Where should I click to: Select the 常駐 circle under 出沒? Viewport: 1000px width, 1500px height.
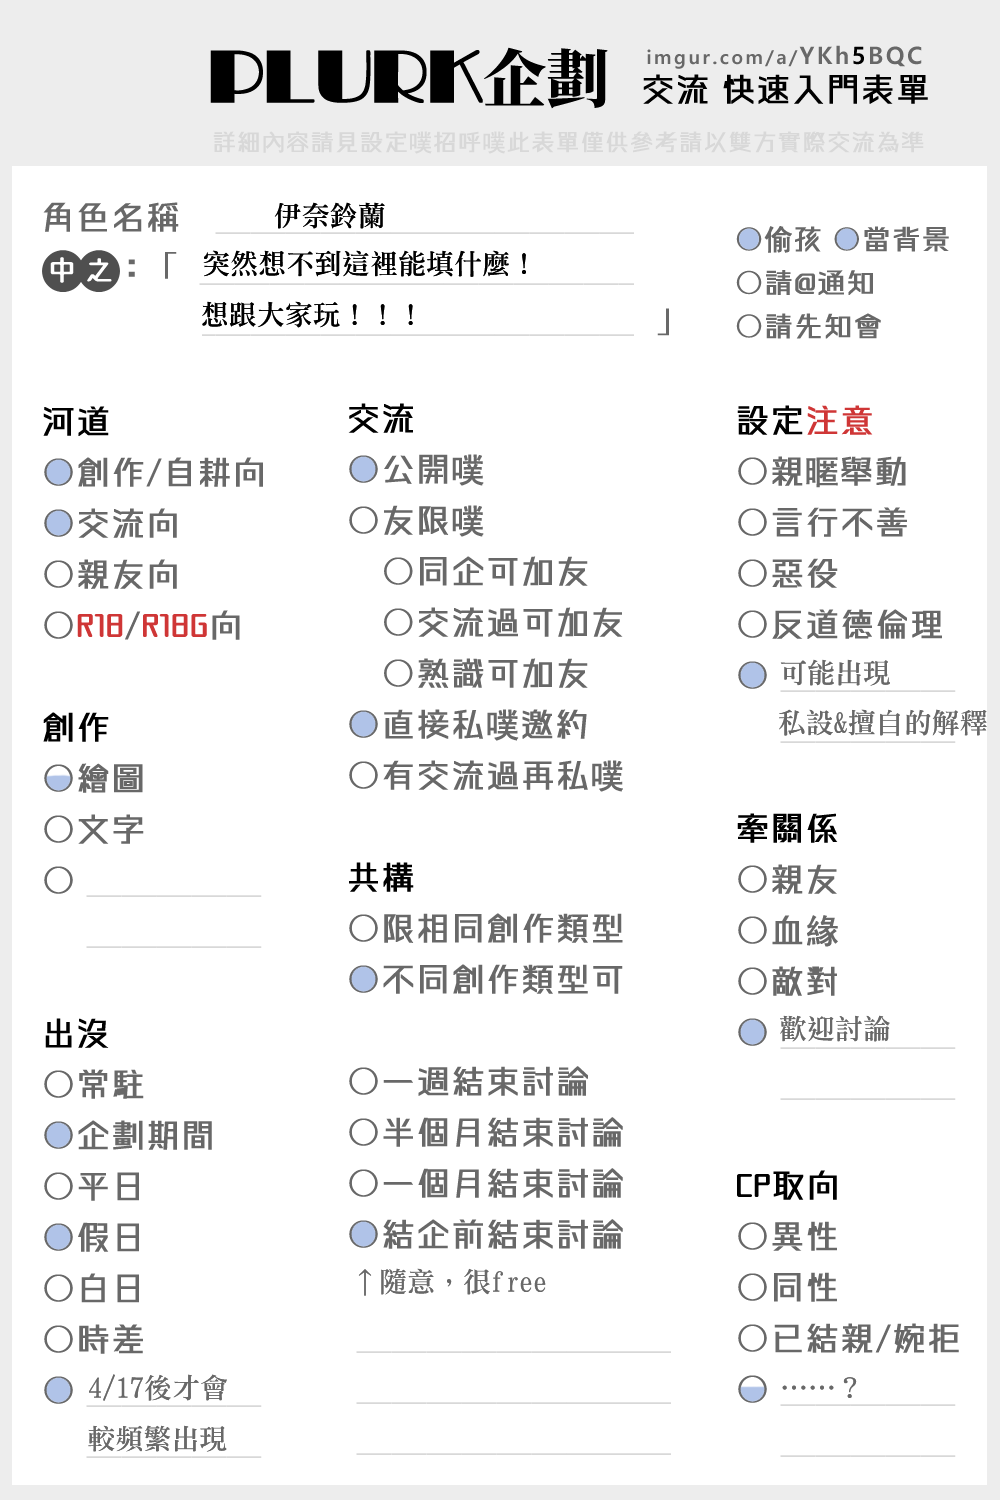pyautogui.click(x=58, y=1084)
